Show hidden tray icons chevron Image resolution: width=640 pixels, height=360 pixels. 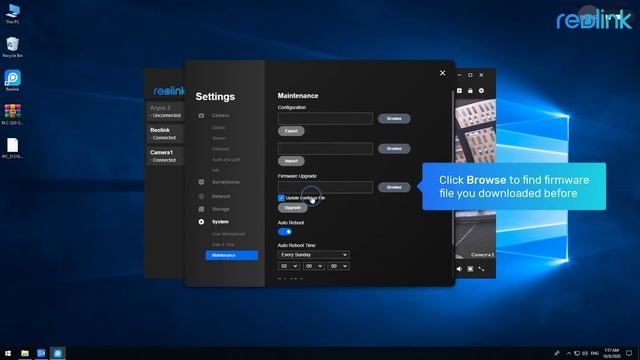point(569,353)
